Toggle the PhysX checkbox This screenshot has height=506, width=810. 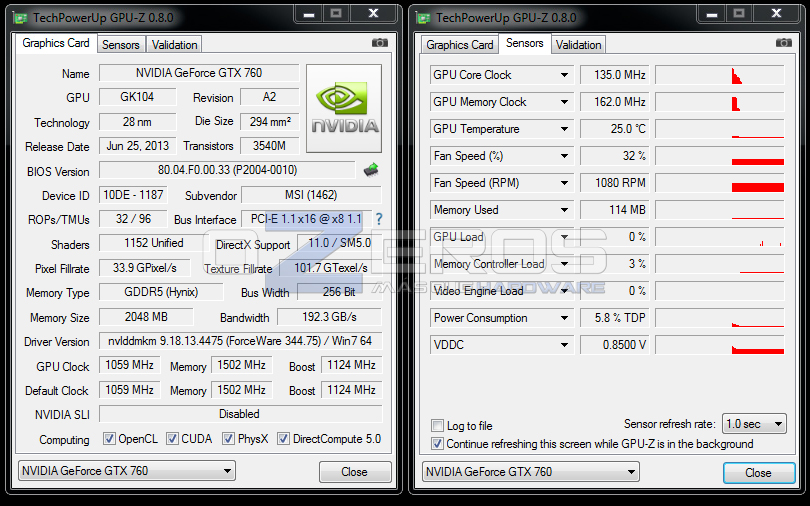(x=228, y=439)
